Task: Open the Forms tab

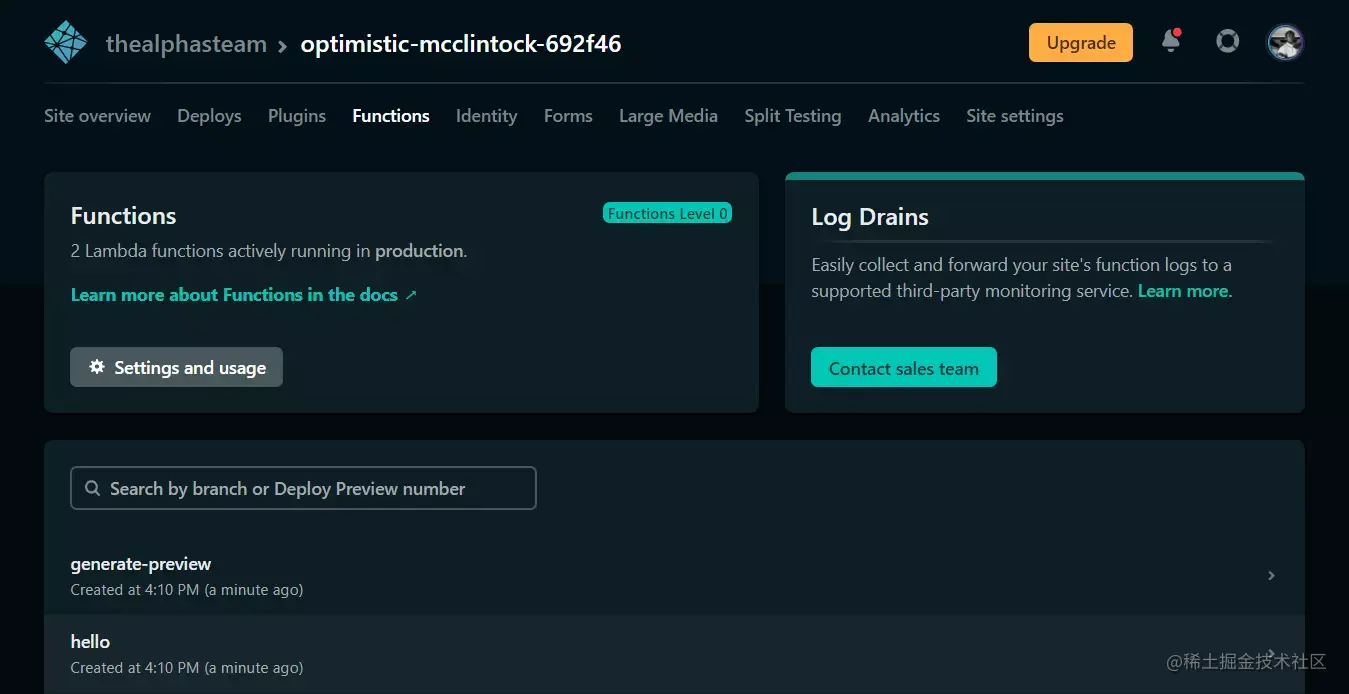Action: (568, 116)
